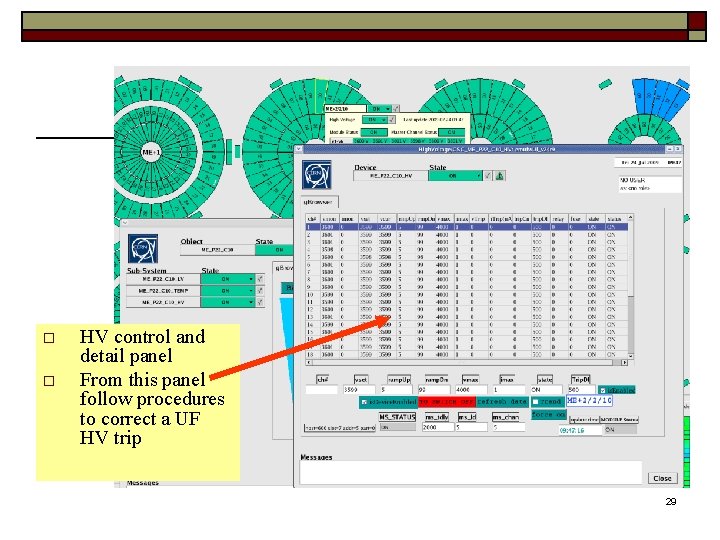The width and height of the screenshot is (720, 540).
Task: Click the 'ch#' column header in the table
Action: pos(313,219)
